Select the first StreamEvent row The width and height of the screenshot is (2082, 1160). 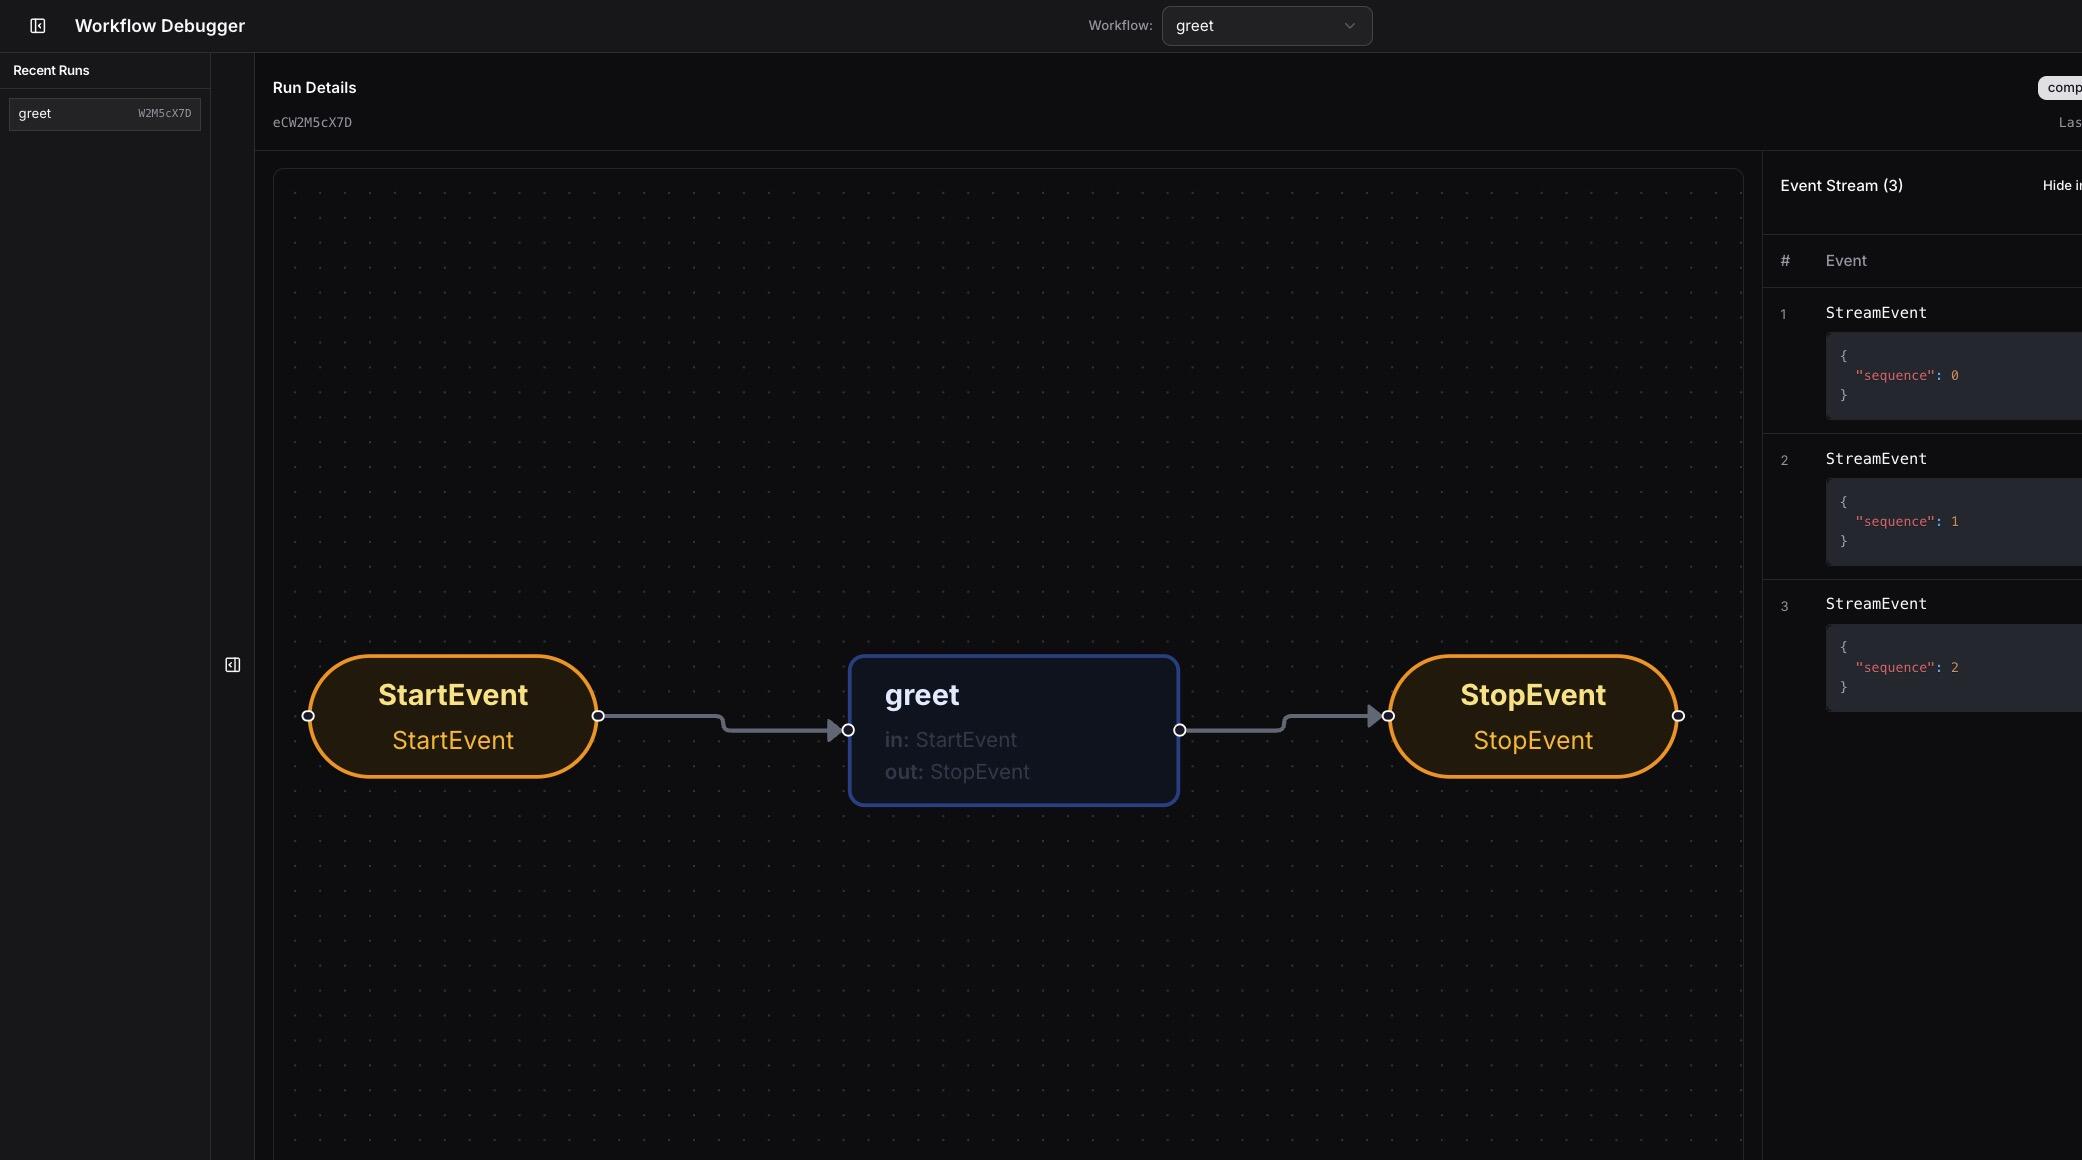click(1876, 313)
